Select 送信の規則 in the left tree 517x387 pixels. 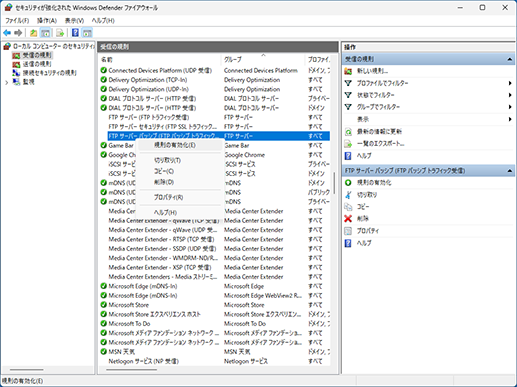(x=37, y=64)
